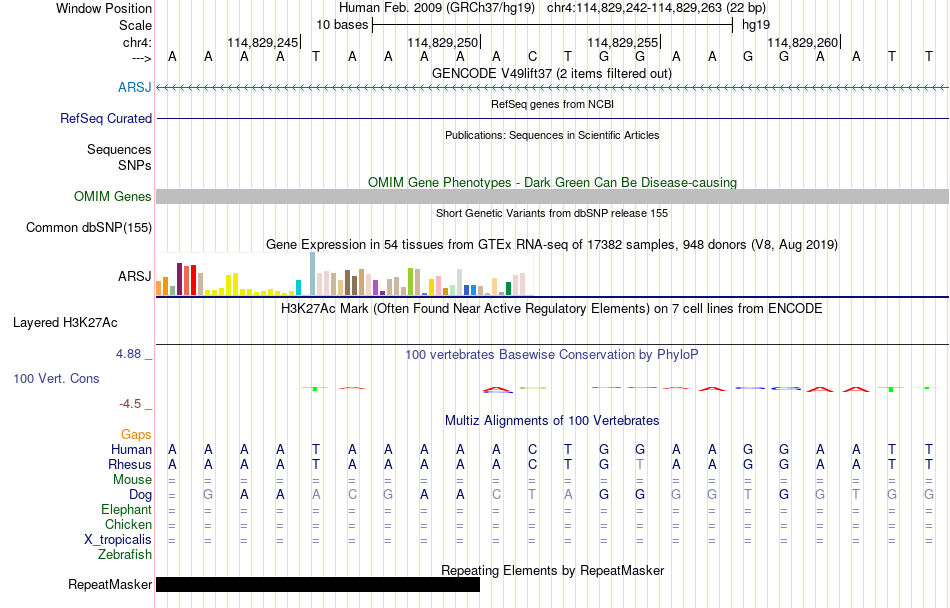The width and height of the screenshot is (950, 608).
Task: Select the Dog alignment row label
Action: [141, 495]
